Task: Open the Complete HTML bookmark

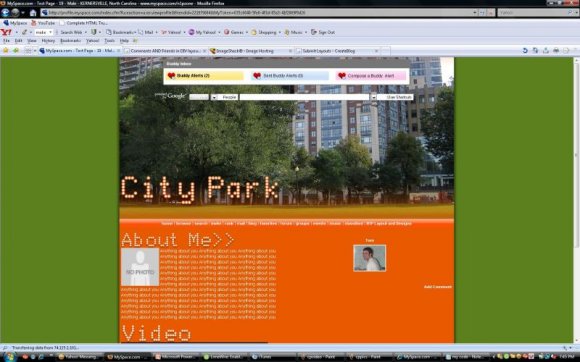Action: point(84,23)
